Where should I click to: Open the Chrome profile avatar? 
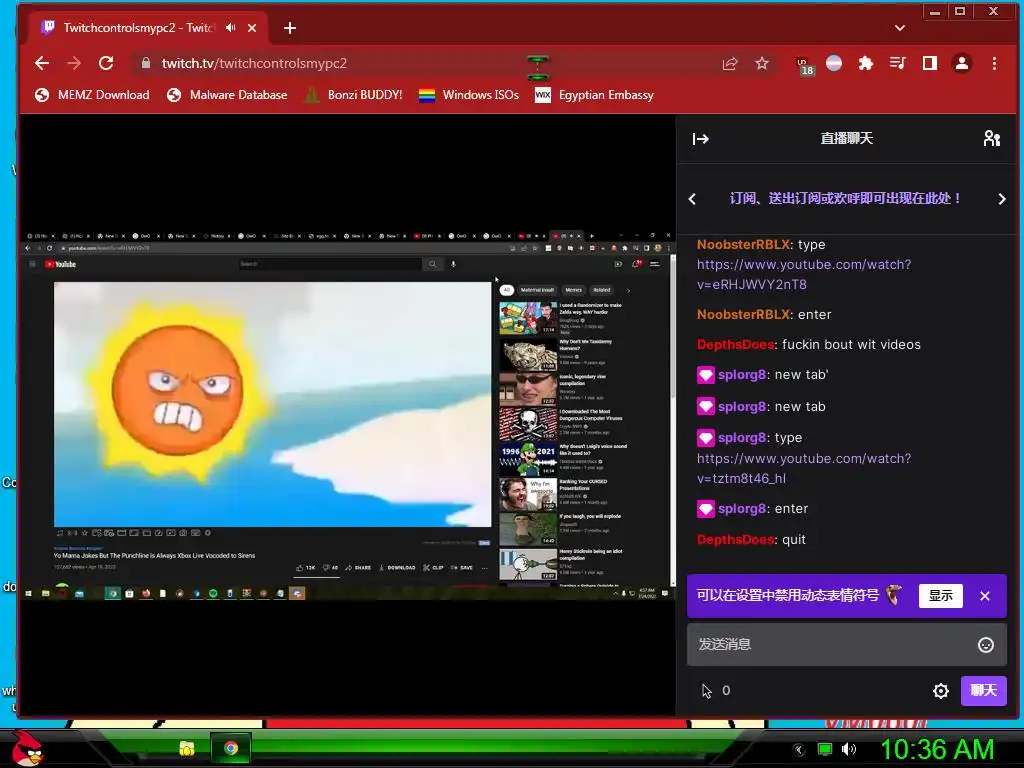tap(961, 63)
